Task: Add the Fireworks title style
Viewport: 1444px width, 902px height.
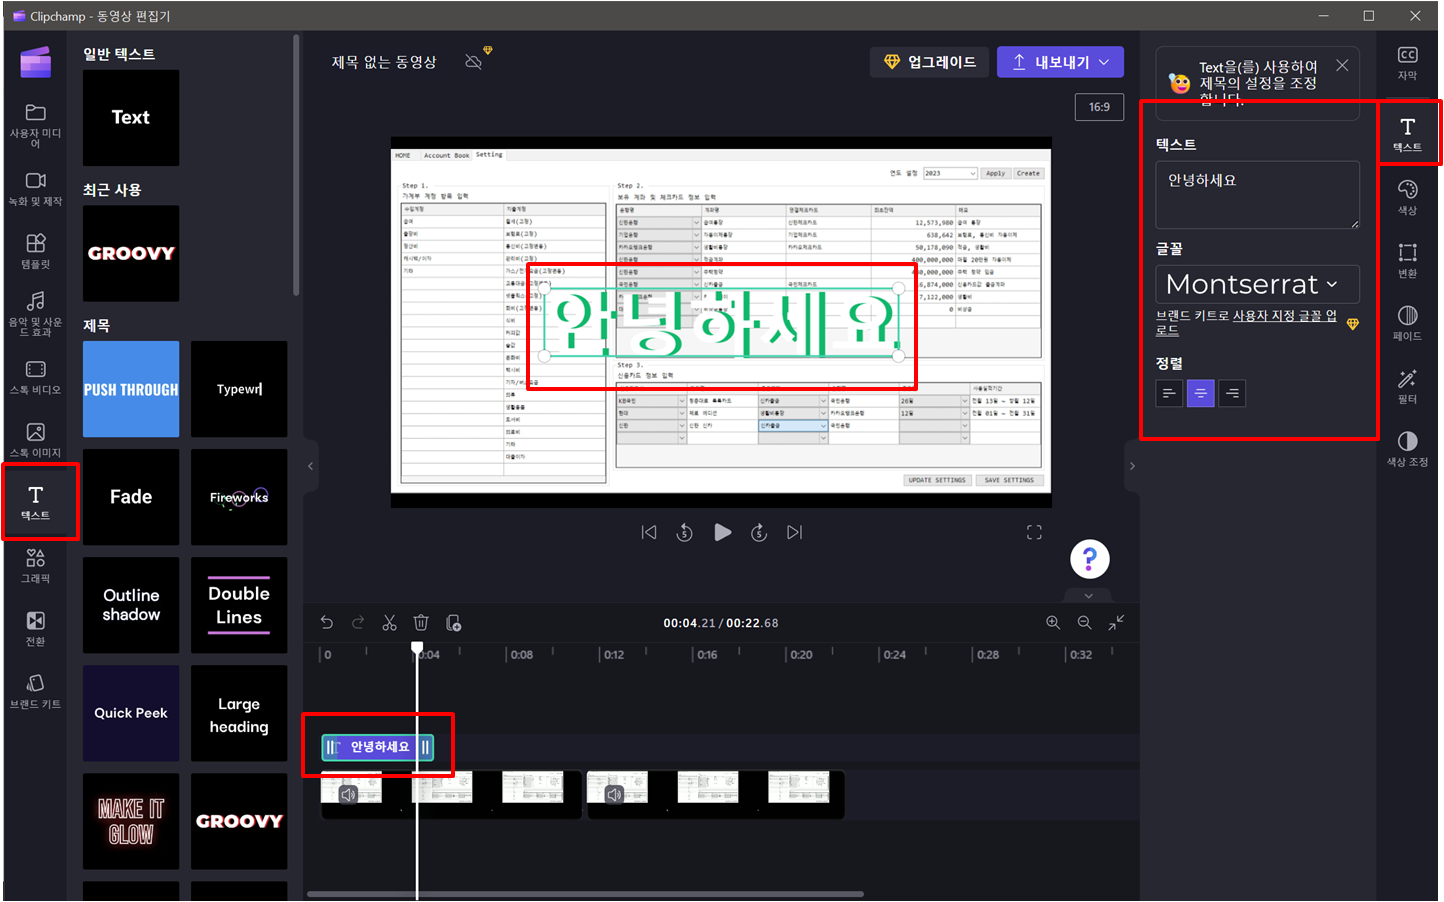Action: click(239, 497)
